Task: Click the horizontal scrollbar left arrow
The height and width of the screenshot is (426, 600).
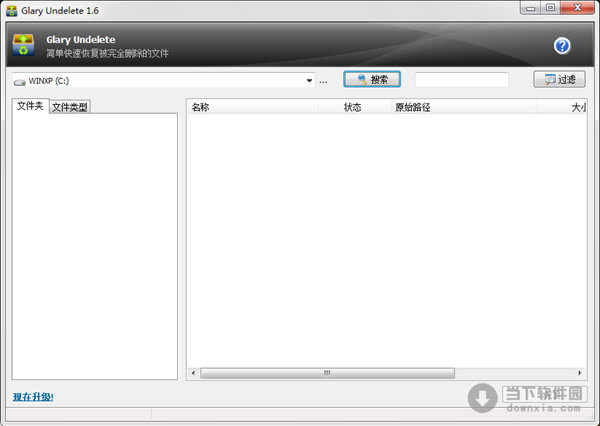Action: [194, 373]
